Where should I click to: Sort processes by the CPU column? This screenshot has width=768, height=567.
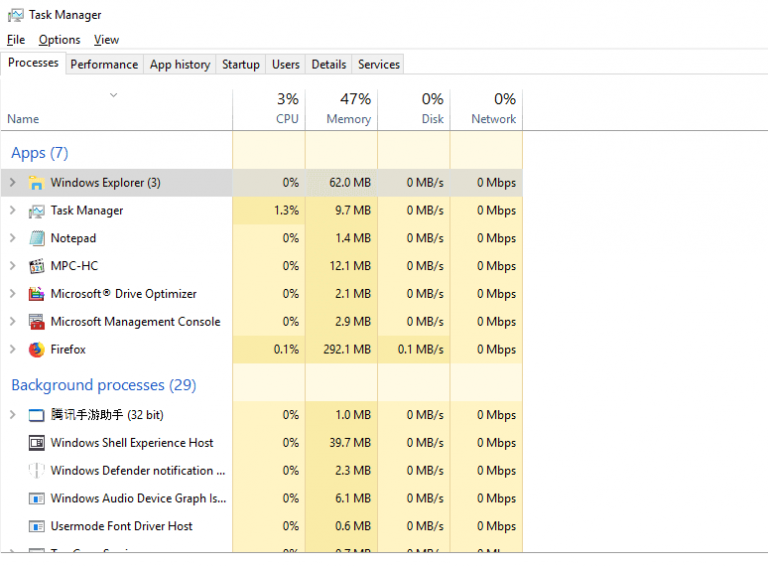pyautogui.click(x=269, y=110)
